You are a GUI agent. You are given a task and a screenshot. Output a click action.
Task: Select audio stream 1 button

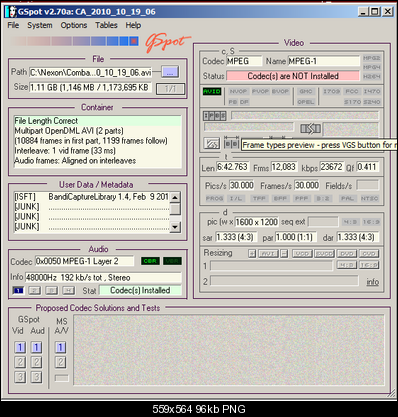[x=18, y=290]
